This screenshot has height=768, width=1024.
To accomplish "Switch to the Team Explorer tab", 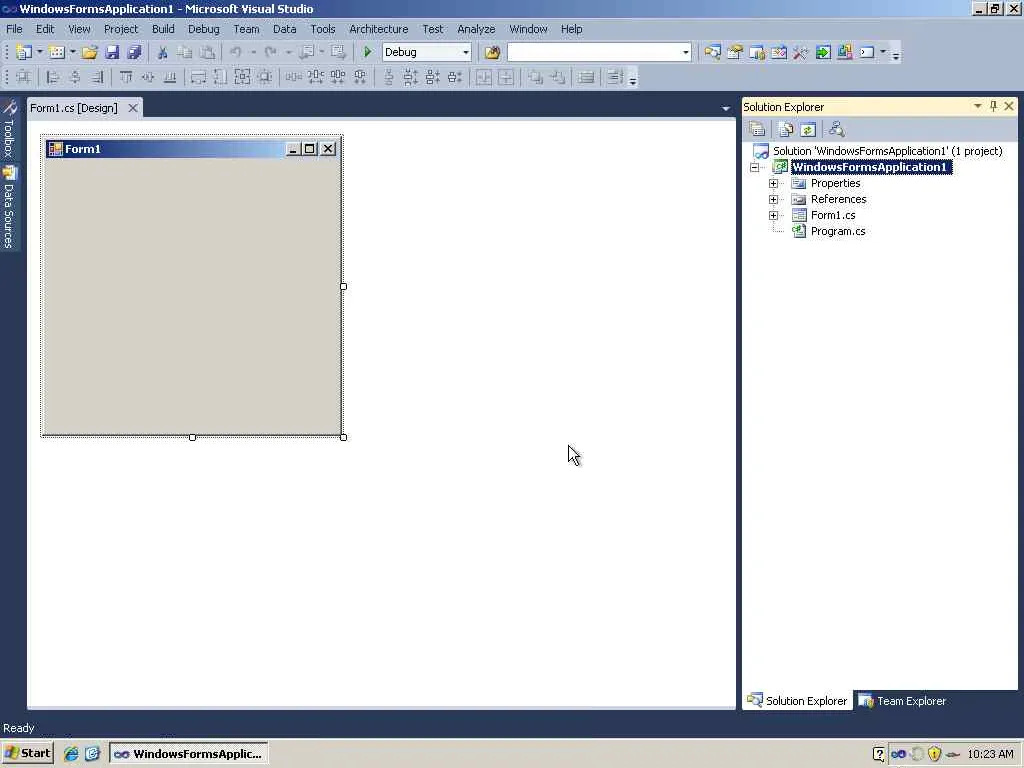I will [903, 701].
